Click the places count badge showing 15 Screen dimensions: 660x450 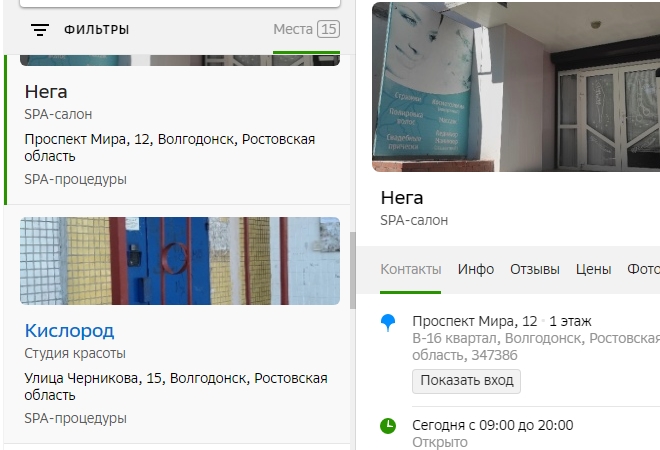(328, 29)
